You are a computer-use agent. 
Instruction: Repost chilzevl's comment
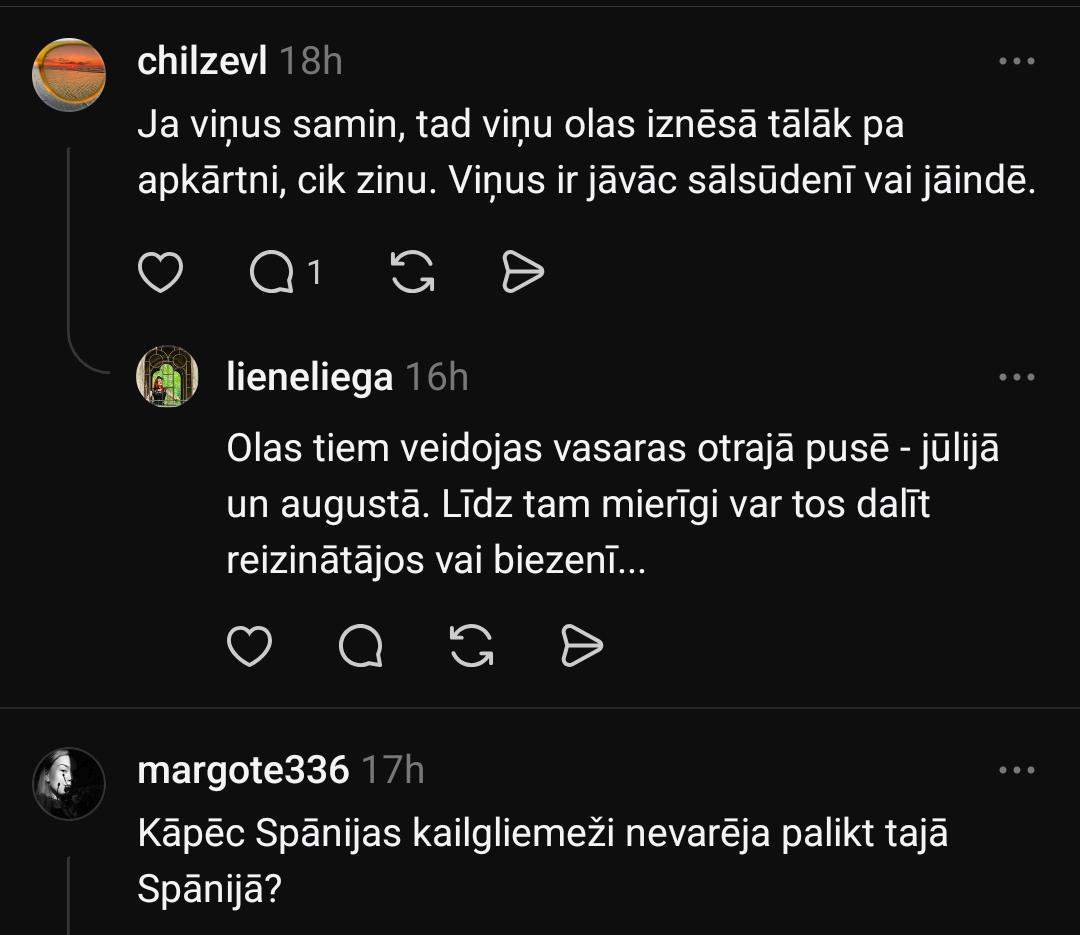pyautogui.click(x=413, y=271)
